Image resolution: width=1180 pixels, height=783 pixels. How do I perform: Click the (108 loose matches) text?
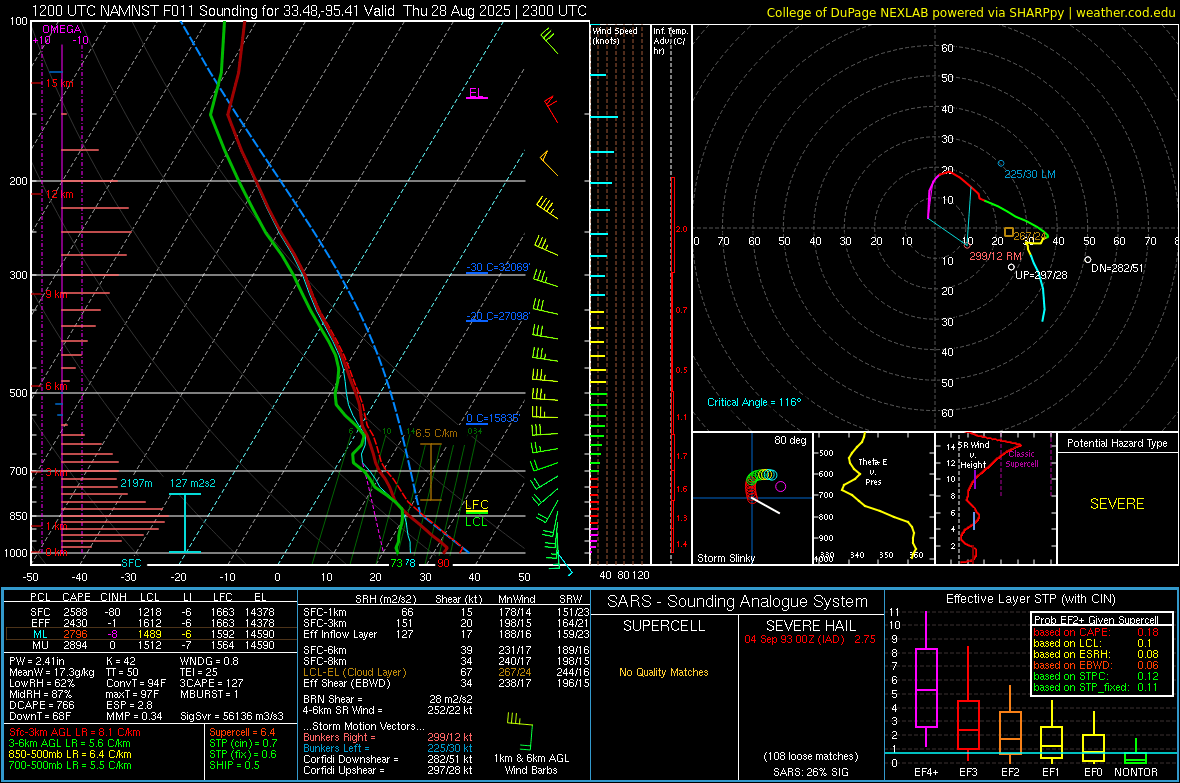pos(810,756)
